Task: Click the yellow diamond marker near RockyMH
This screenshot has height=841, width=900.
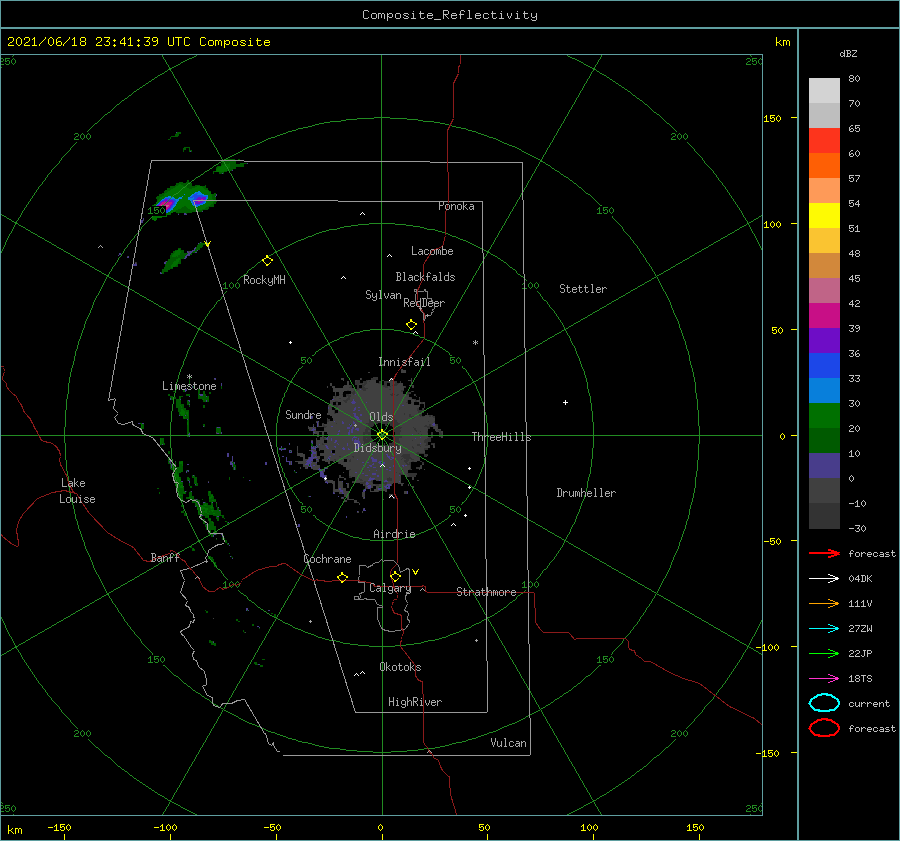Action: pyautogui.click(x=267, y=261)
